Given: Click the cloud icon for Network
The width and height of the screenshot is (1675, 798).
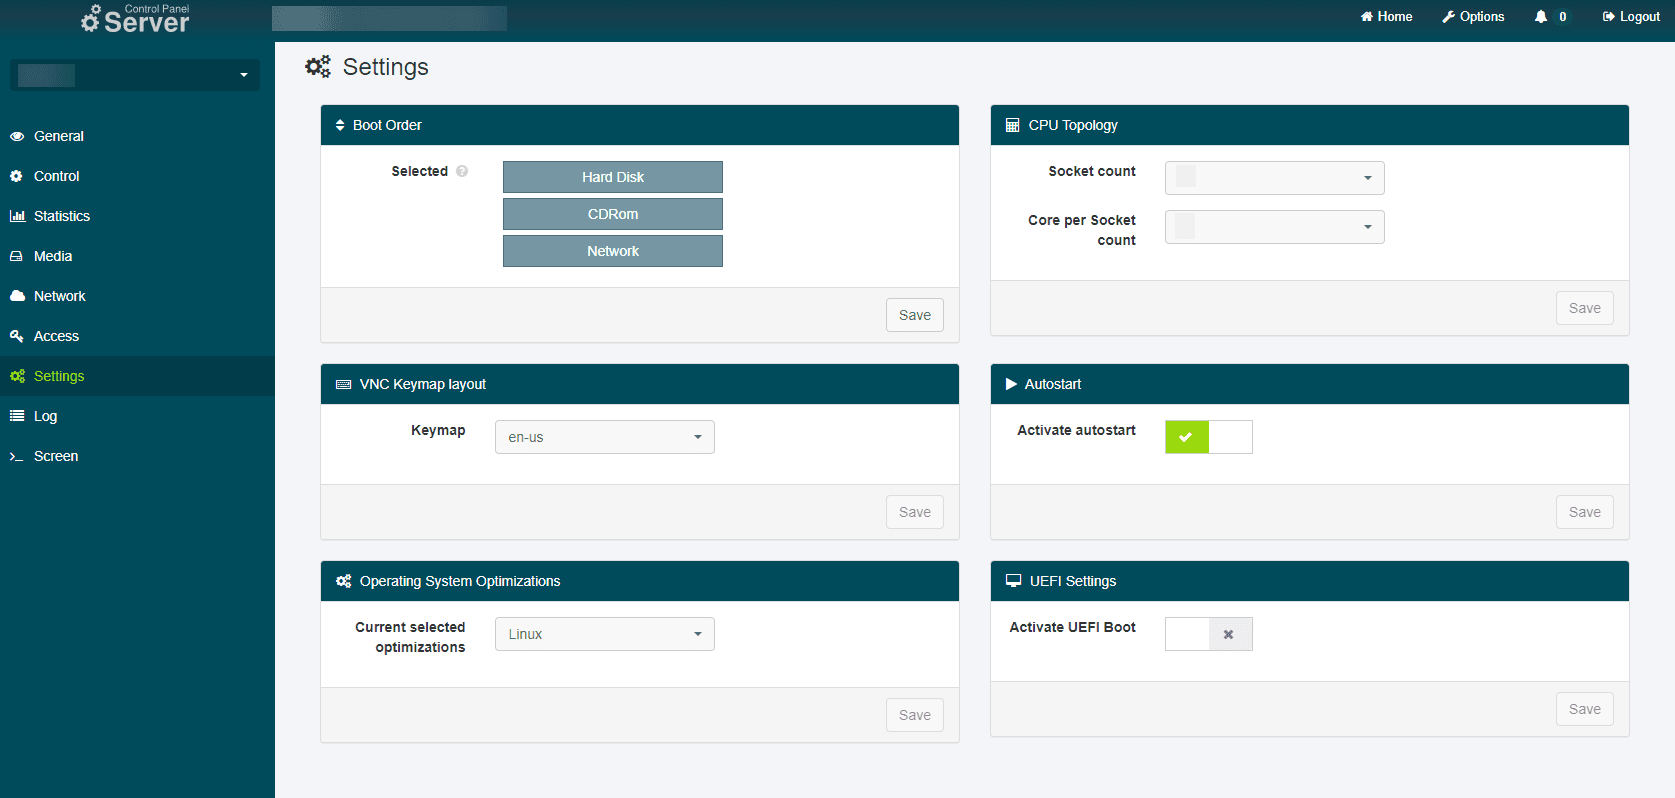Looking at the screenshot, I should pos(17,296).
